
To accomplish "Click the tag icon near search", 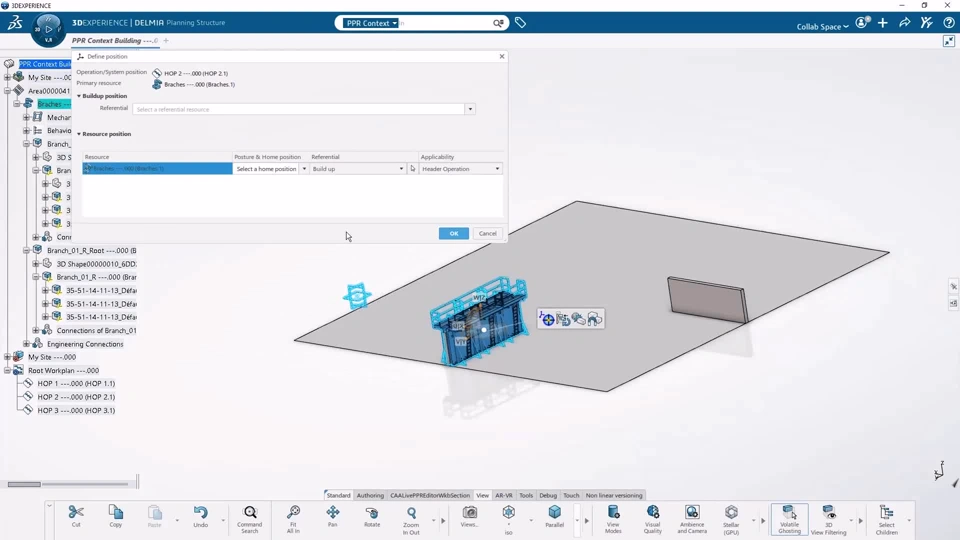I will click(x=520, y=23).
